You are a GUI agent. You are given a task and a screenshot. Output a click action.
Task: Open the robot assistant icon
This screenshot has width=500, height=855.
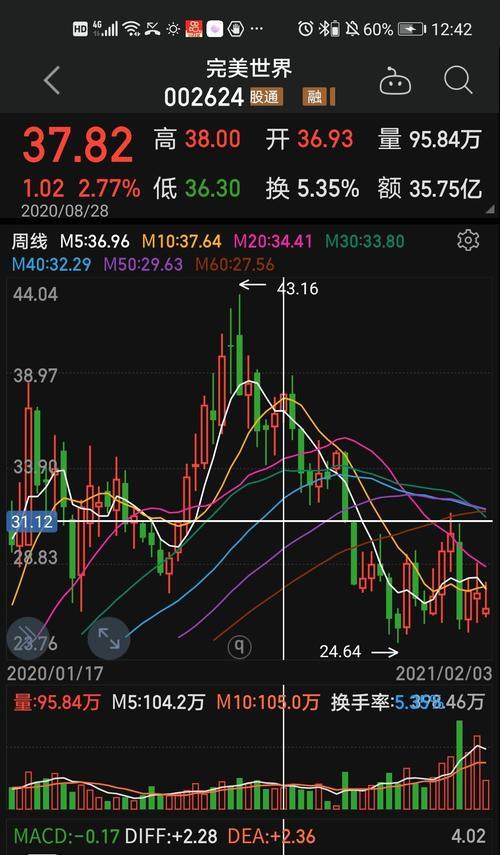[x=395, y=82]
